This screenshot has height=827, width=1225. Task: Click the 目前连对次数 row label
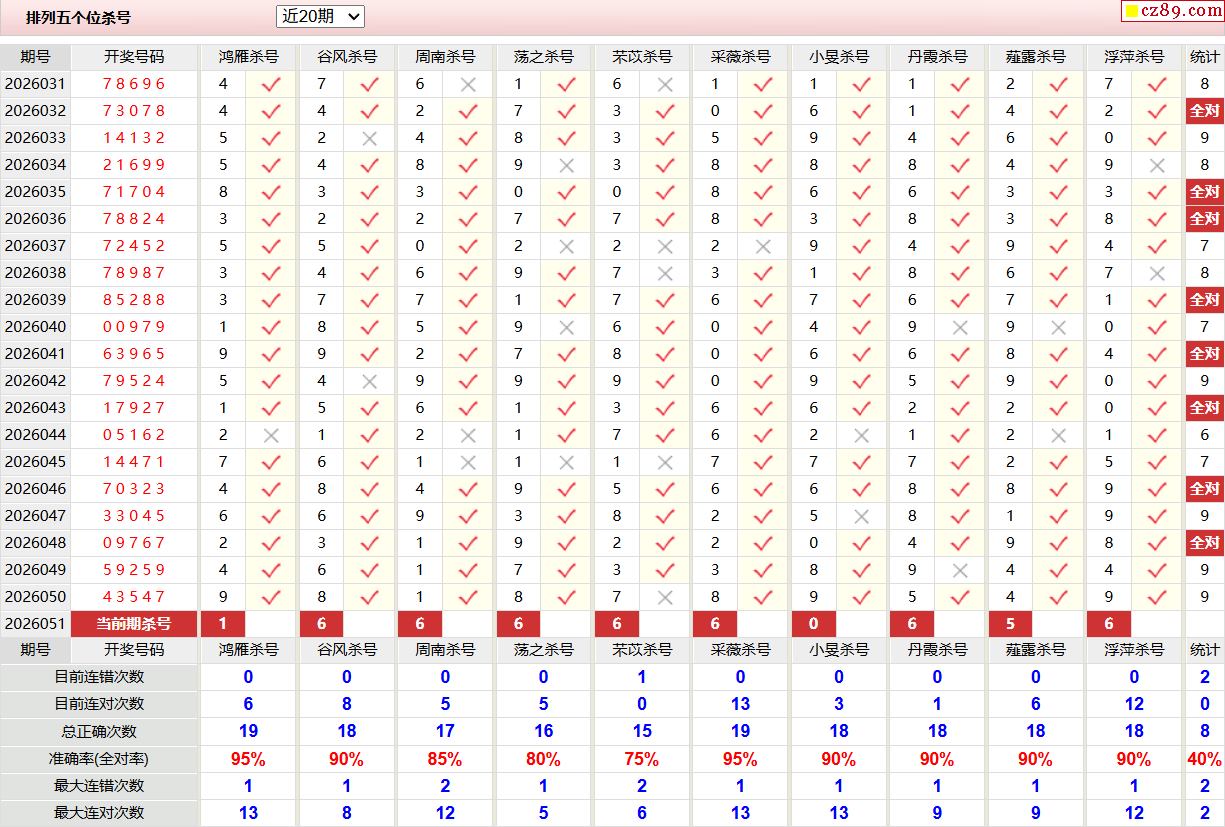pos(99,704)
